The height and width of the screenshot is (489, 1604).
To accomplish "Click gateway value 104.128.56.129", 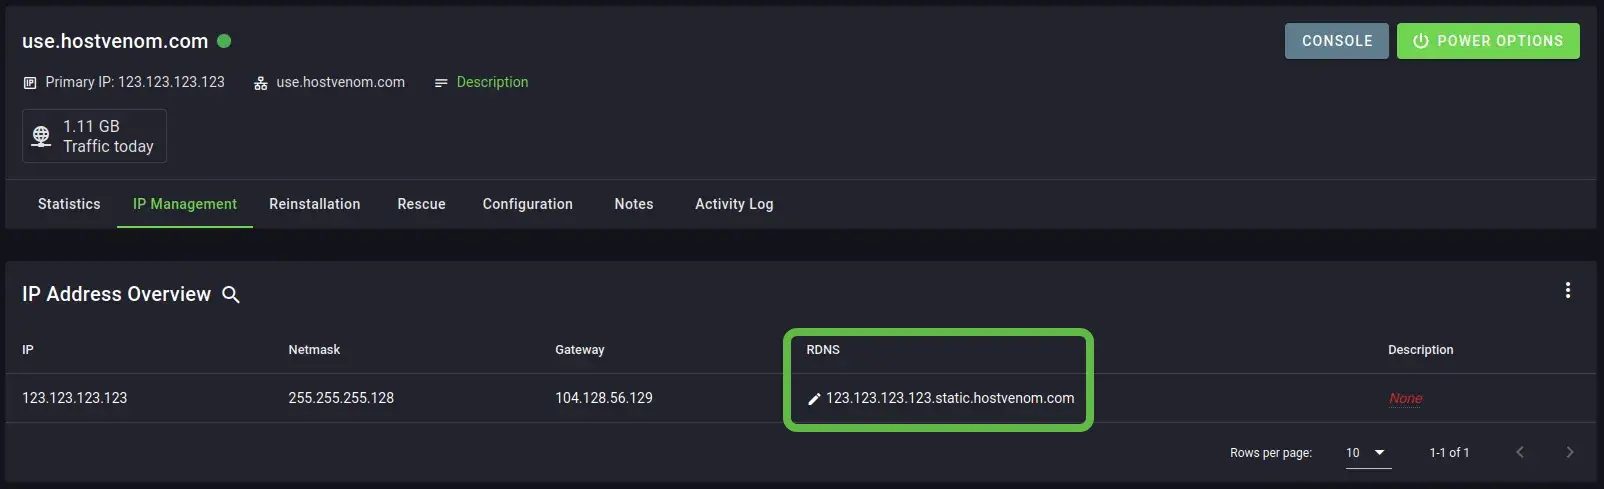I will click(604, 398).
